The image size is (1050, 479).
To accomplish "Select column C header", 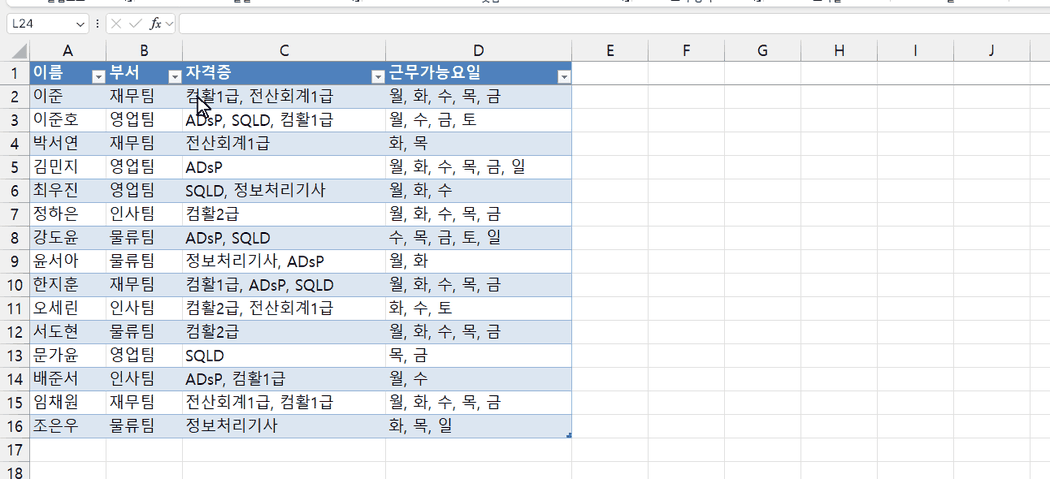I will (284, 51).
